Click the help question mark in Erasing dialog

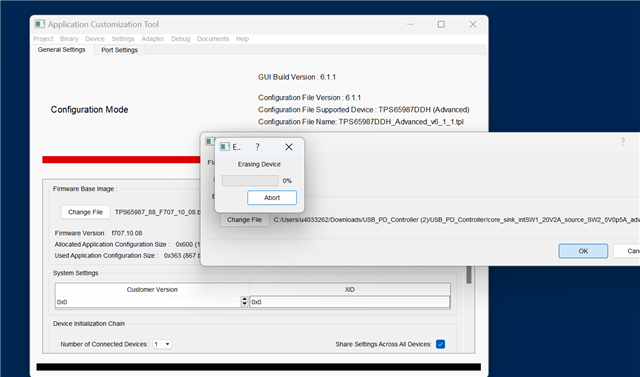pos(257,147)
